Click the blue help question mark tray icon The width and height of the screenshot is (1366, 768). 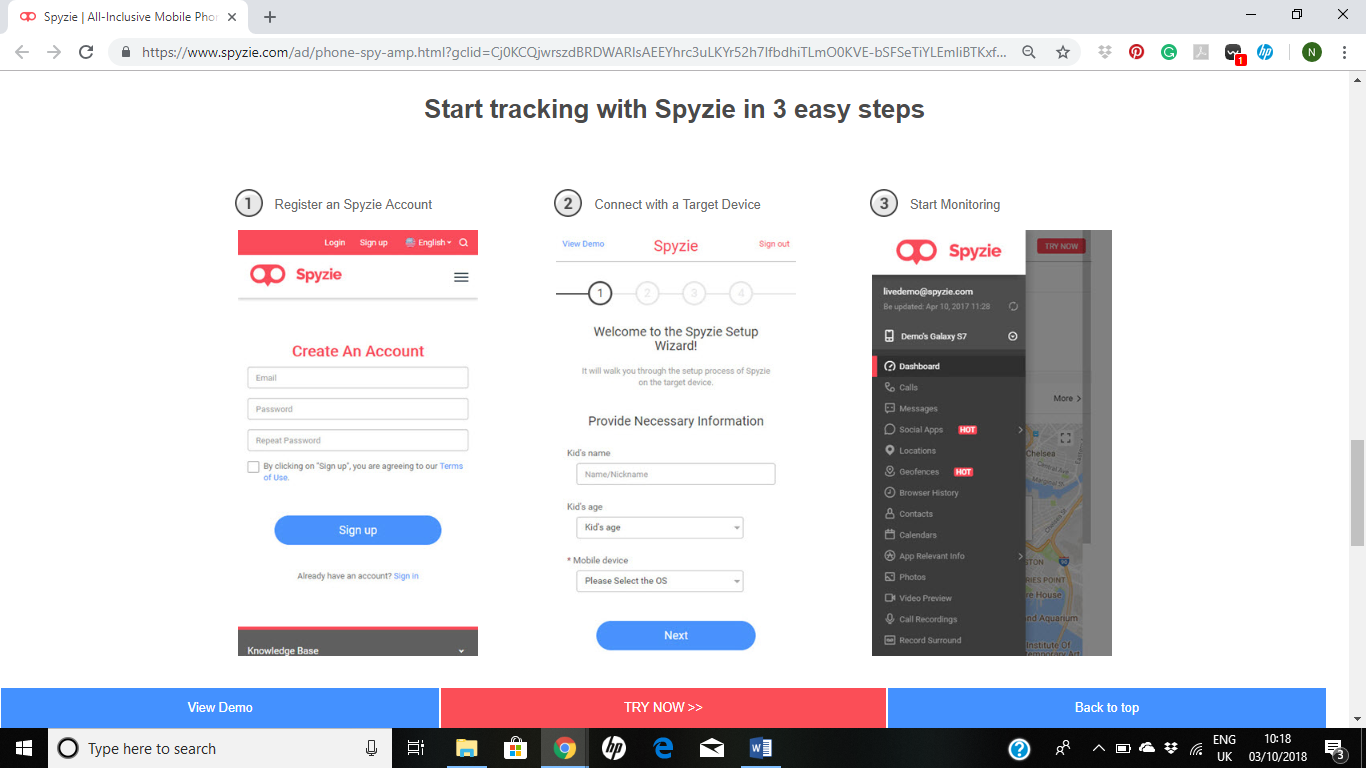point(1019,748)
